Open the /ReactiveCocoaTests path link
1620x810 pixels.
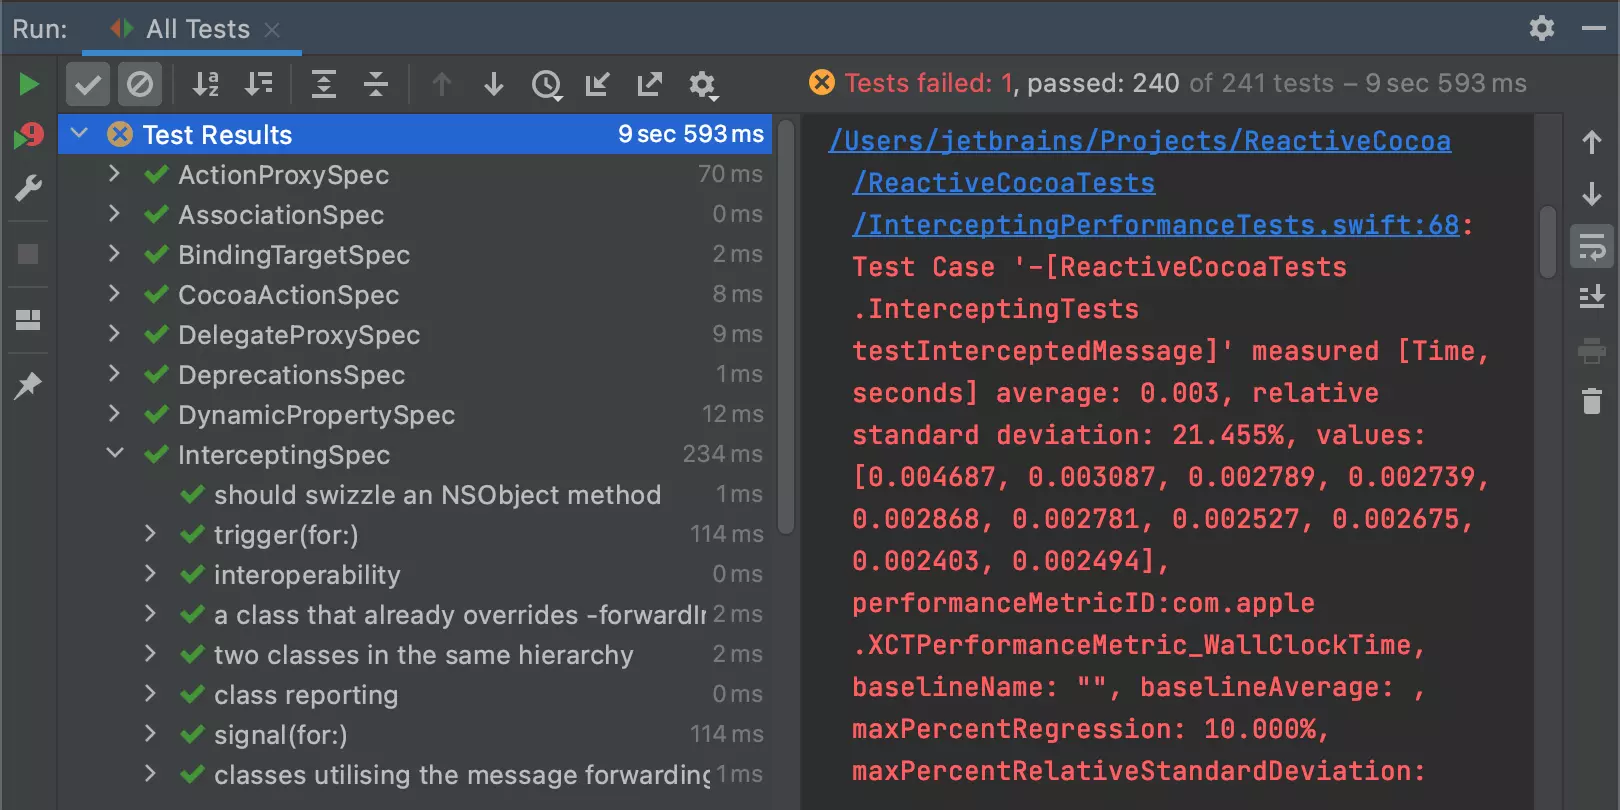1003,183
